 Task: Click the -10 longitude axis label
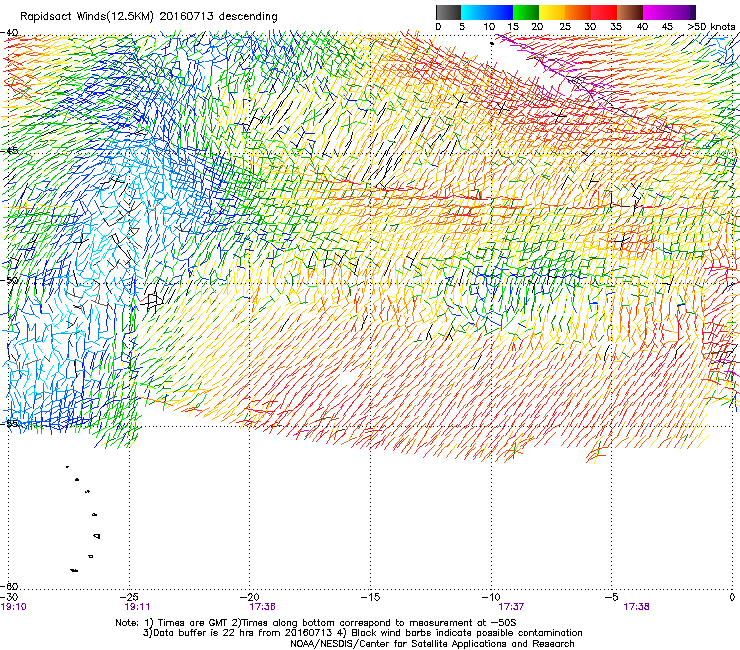pos(491,598)
